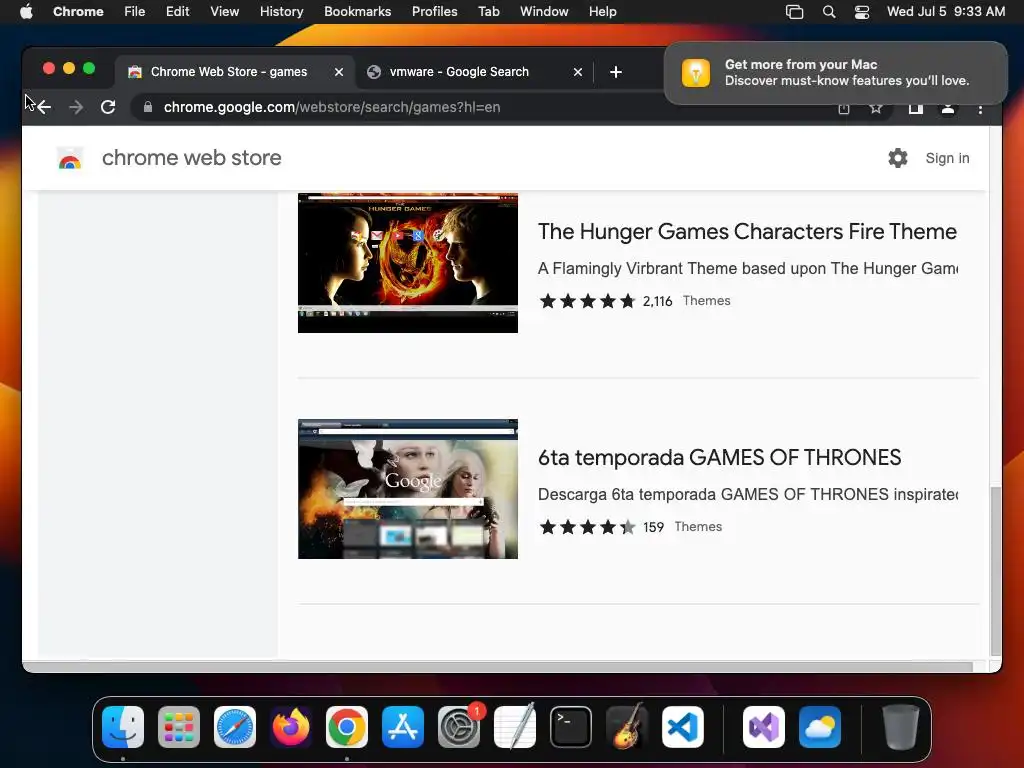Open TextEdit from the Dock
This screenshot has width=1024, height=768.
[x=515, y=727]
